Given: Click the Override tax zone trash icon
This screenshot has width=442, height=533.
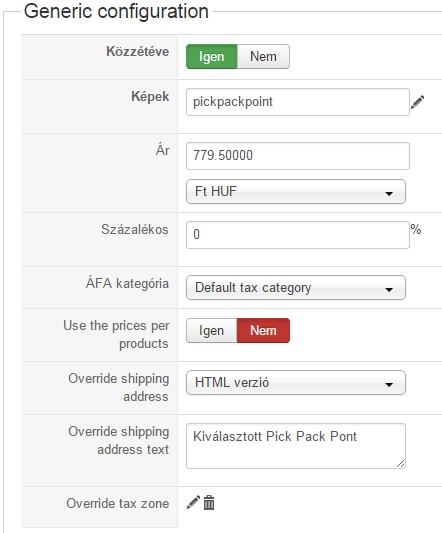Looking at the screenshot, I should [x=209, y=503].
